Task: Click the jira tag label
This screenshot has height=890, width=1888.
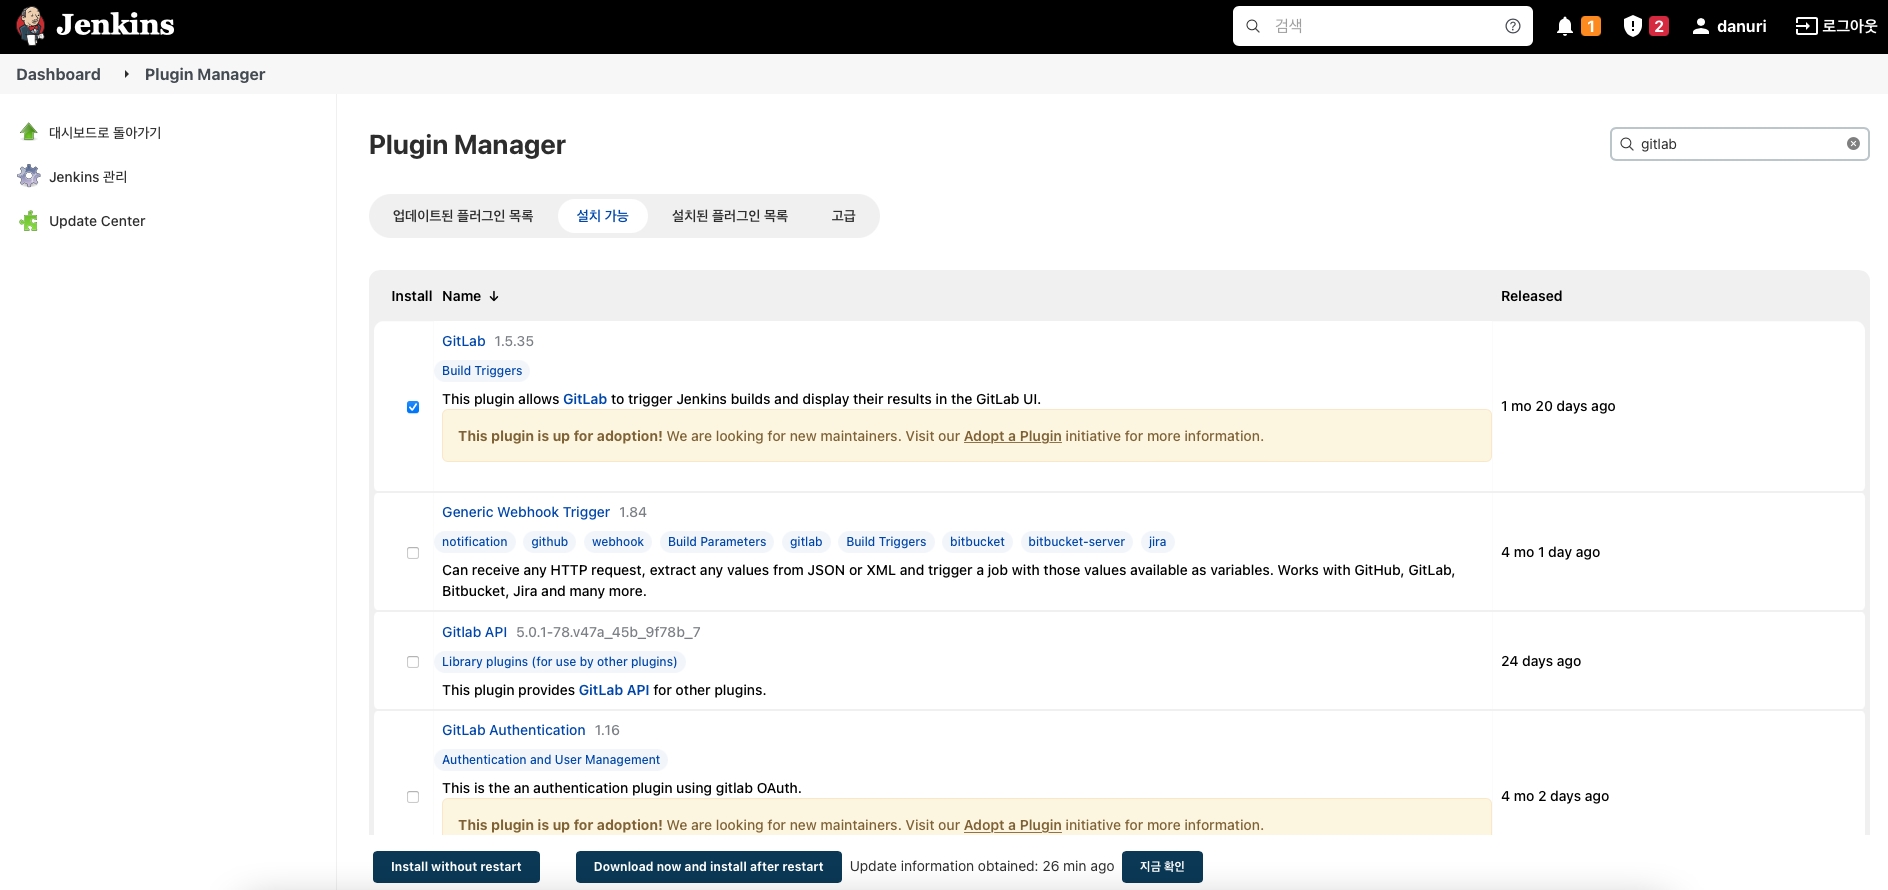Action: click(1158, 542)
